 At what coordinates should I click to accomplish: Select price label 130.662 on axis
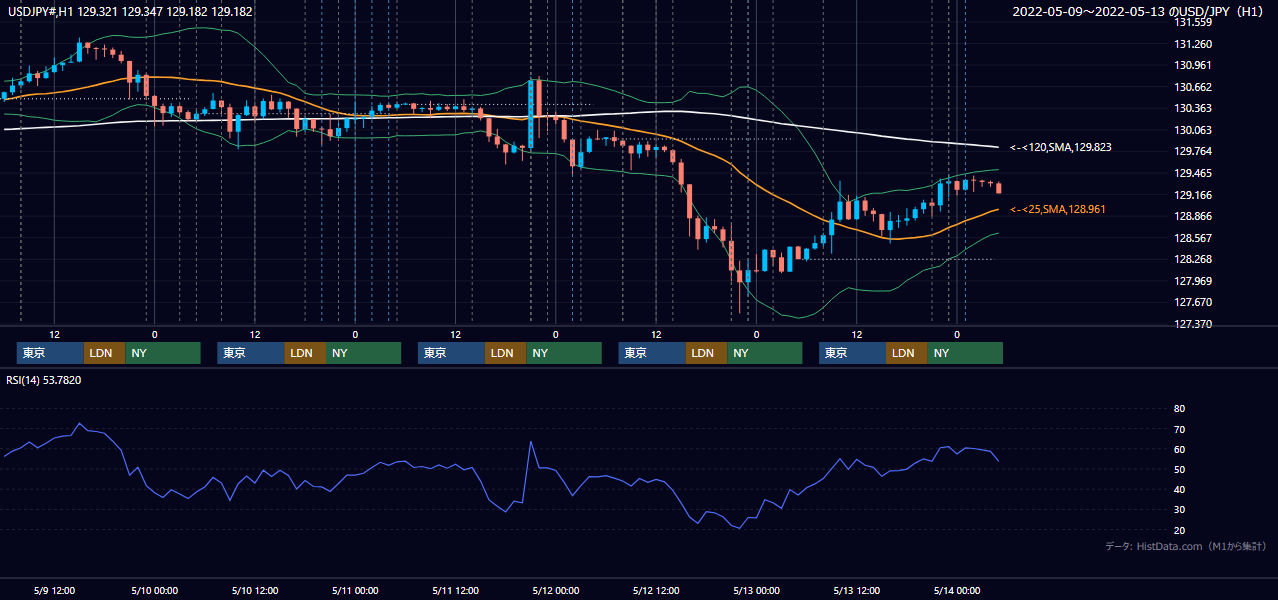(1193, 87)
